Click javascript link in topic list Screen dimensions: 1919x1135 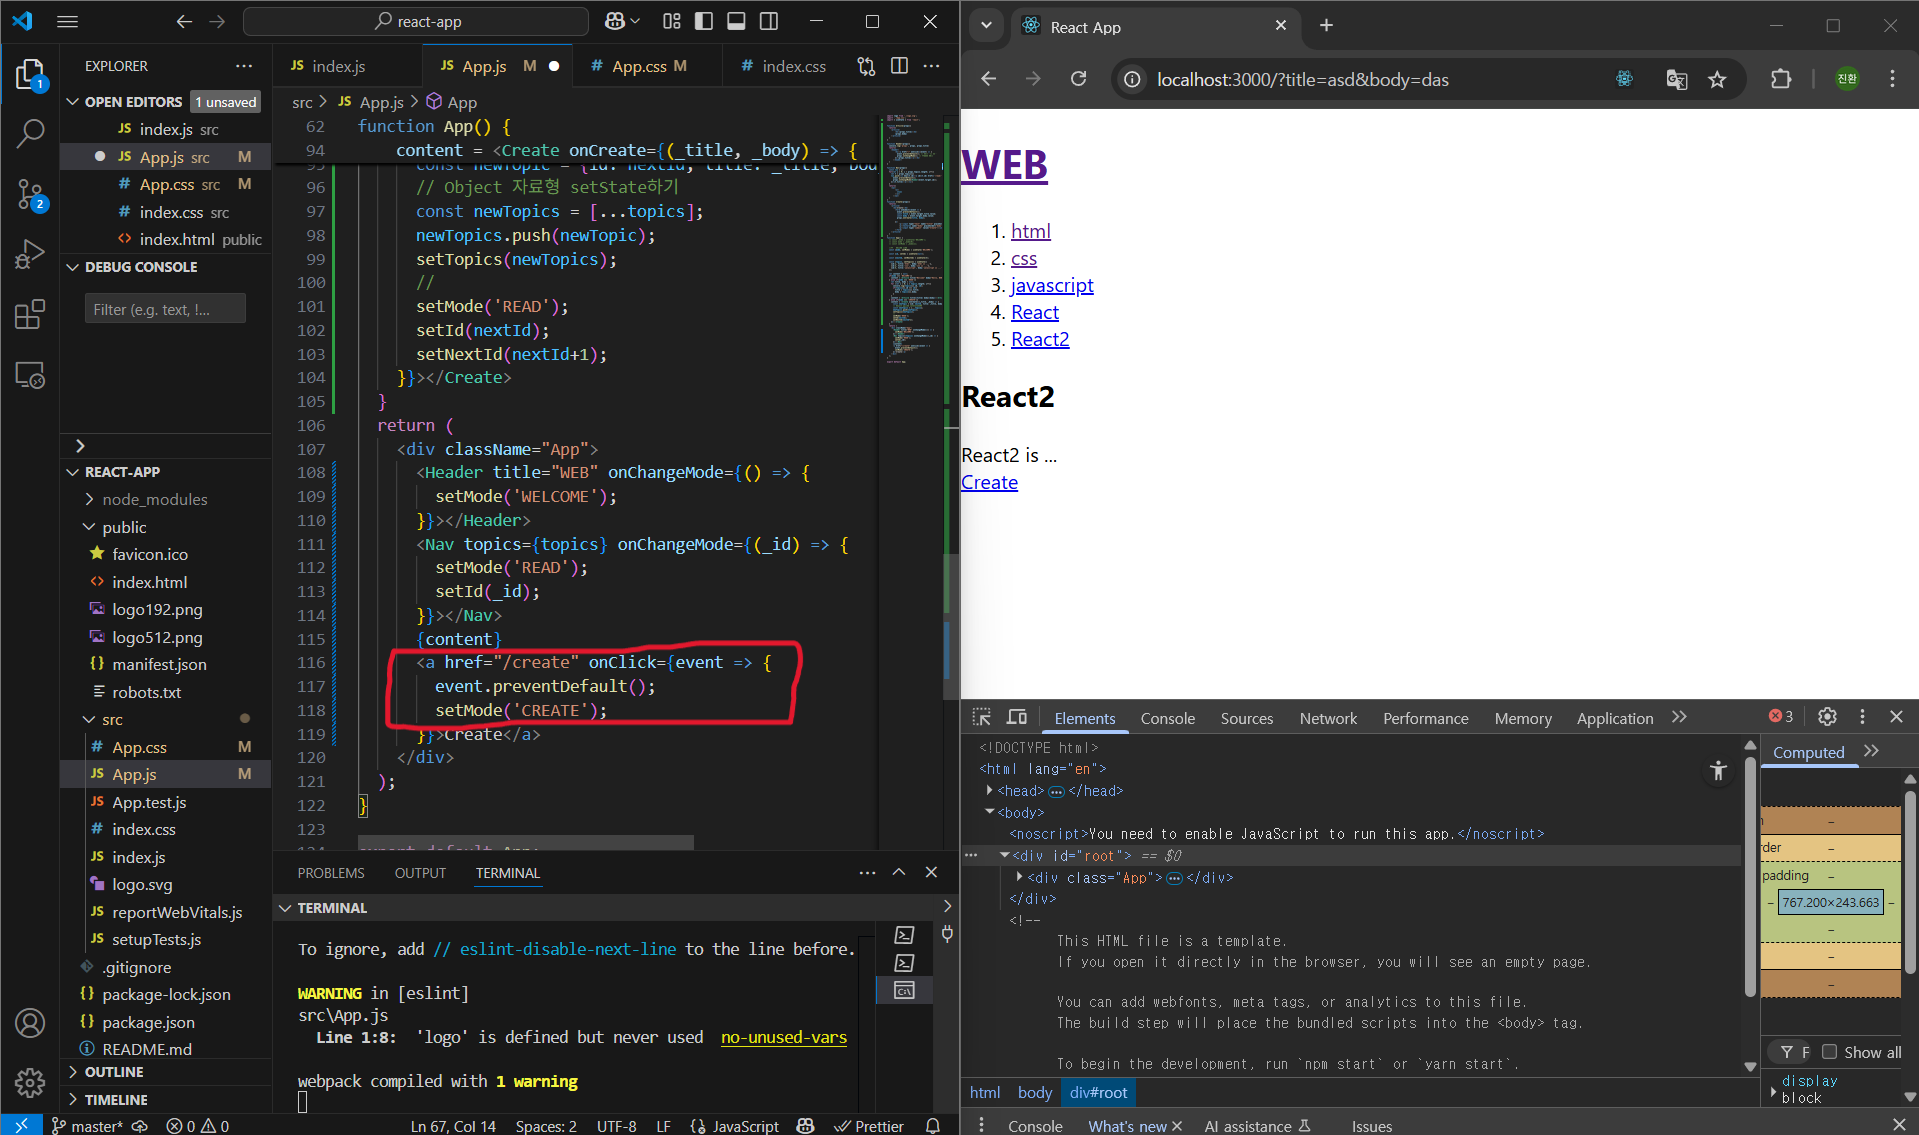1052,285
